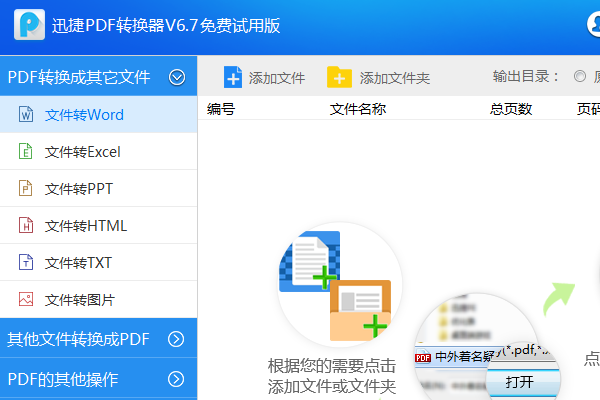Click the 文件名称 column header
Screen dimensions: 600x400
pos(358,109)
